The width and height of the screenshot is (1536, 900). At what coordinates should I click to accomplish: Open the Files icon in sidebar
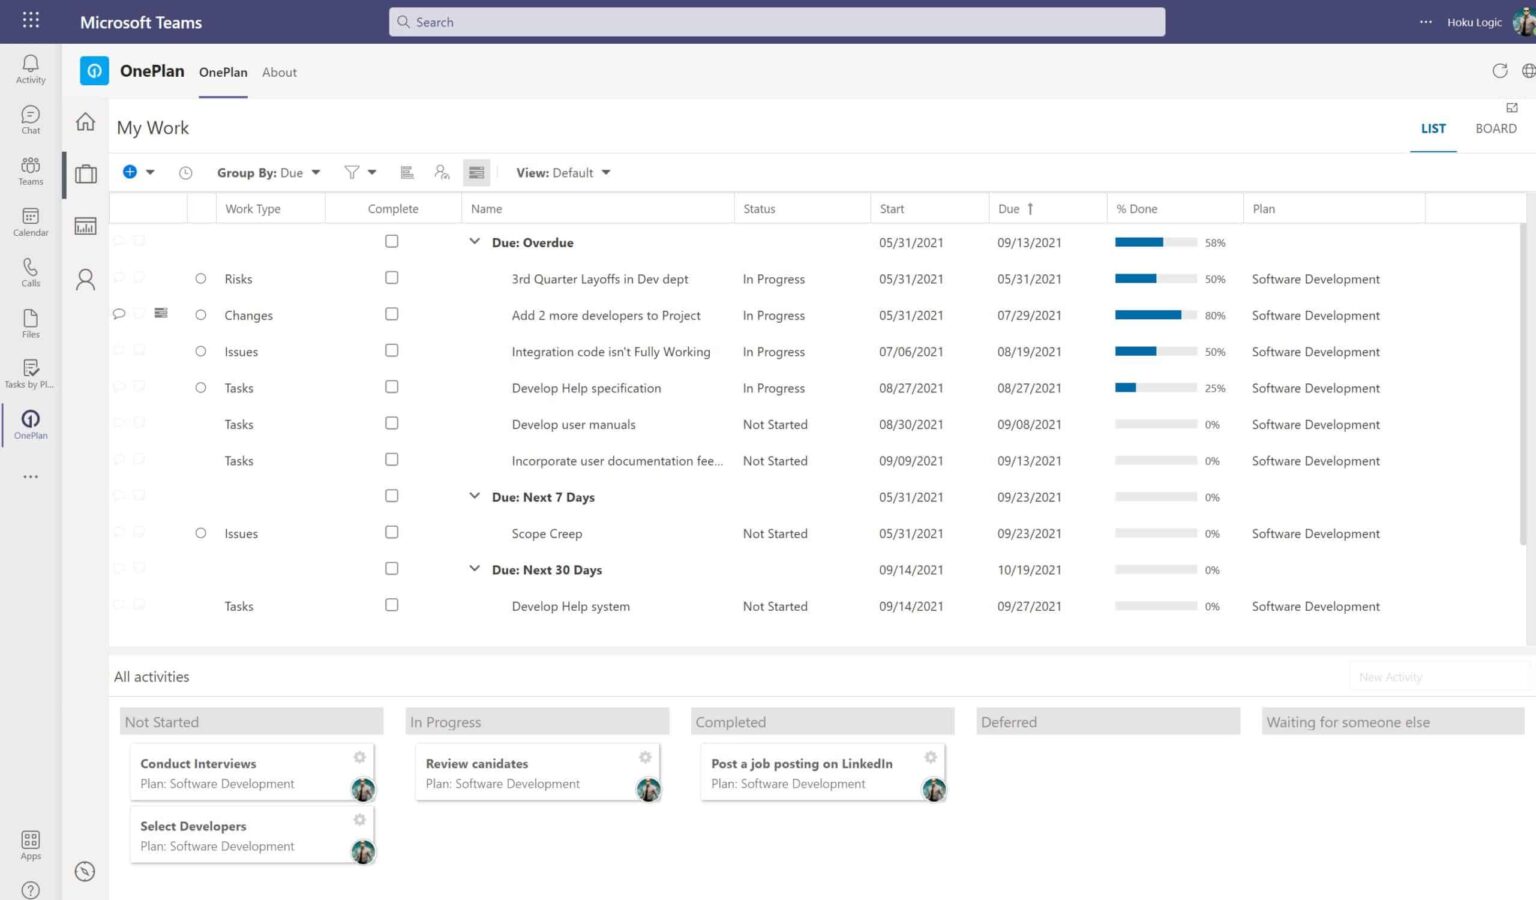tap(31, 324)
